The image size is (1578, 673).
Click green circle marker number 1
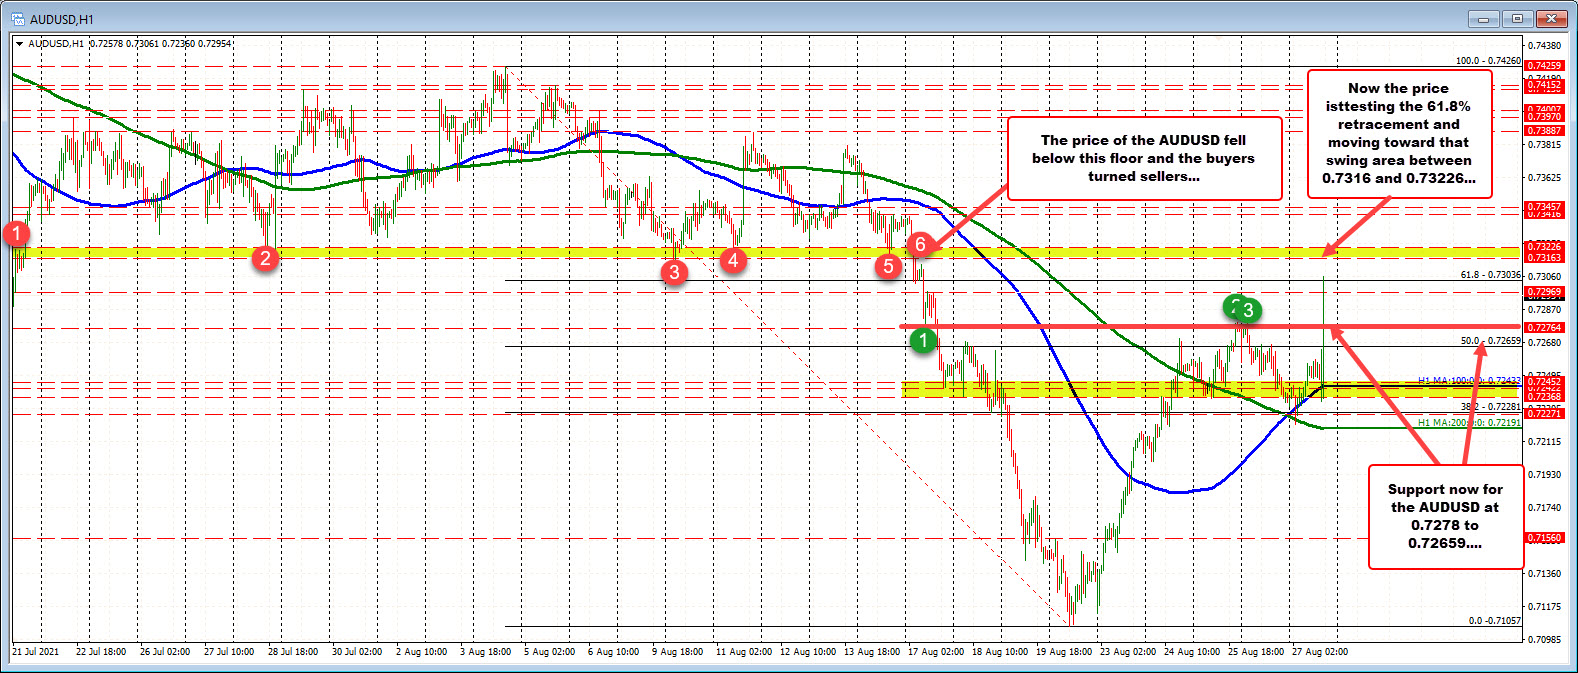pos(923,341)
